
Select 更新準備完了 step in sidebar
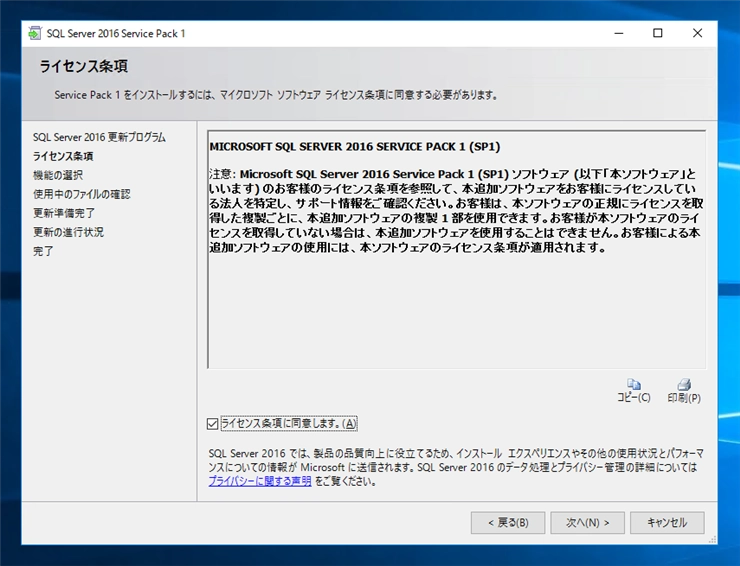tap(64, 213)
